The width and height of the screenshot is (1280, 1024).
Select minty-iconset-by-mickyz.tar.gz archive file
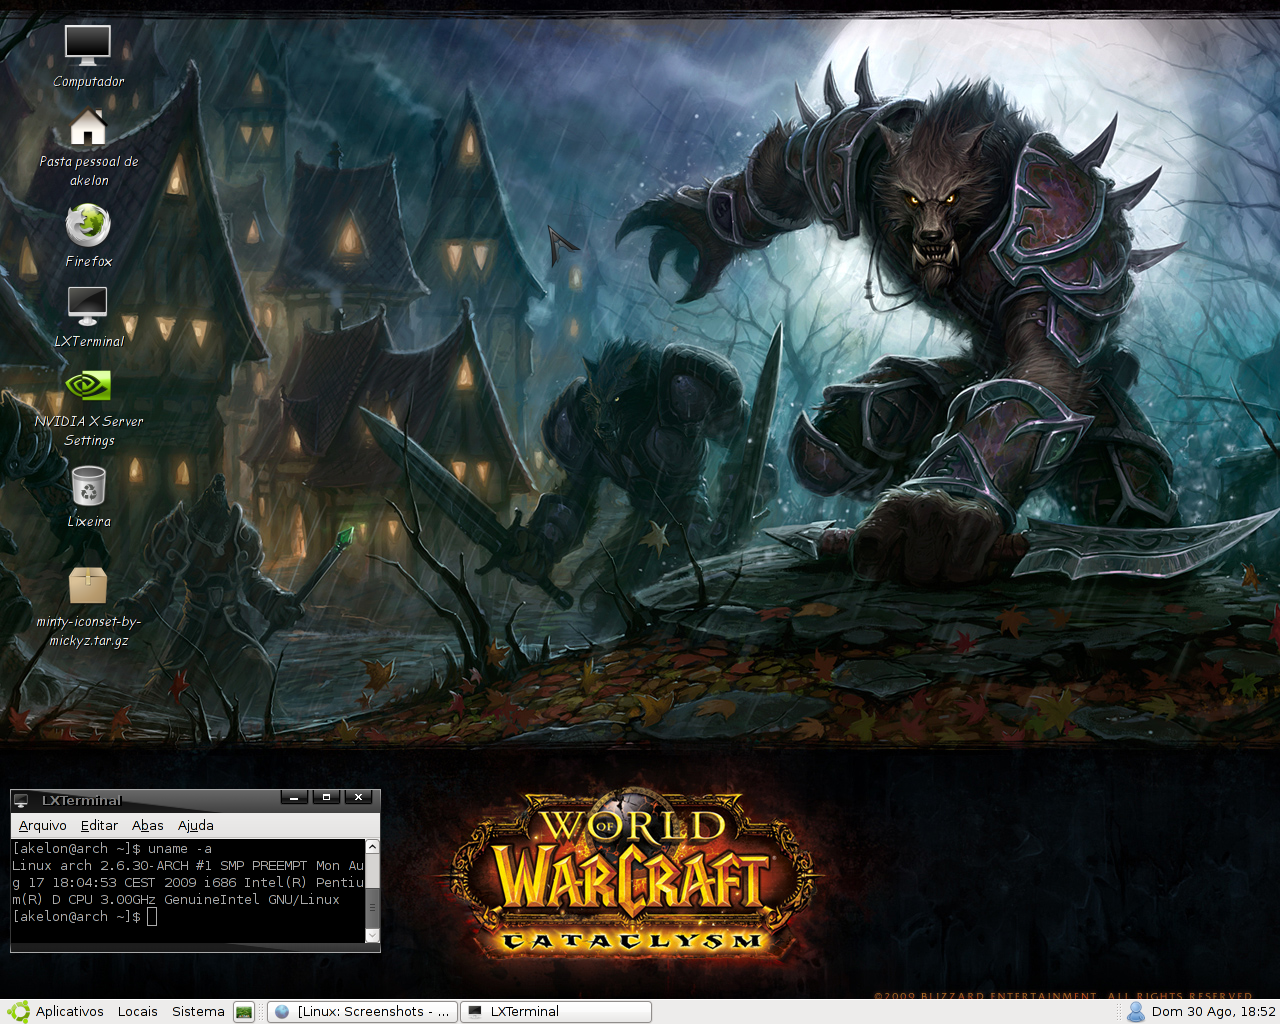[x=88, y=586]
